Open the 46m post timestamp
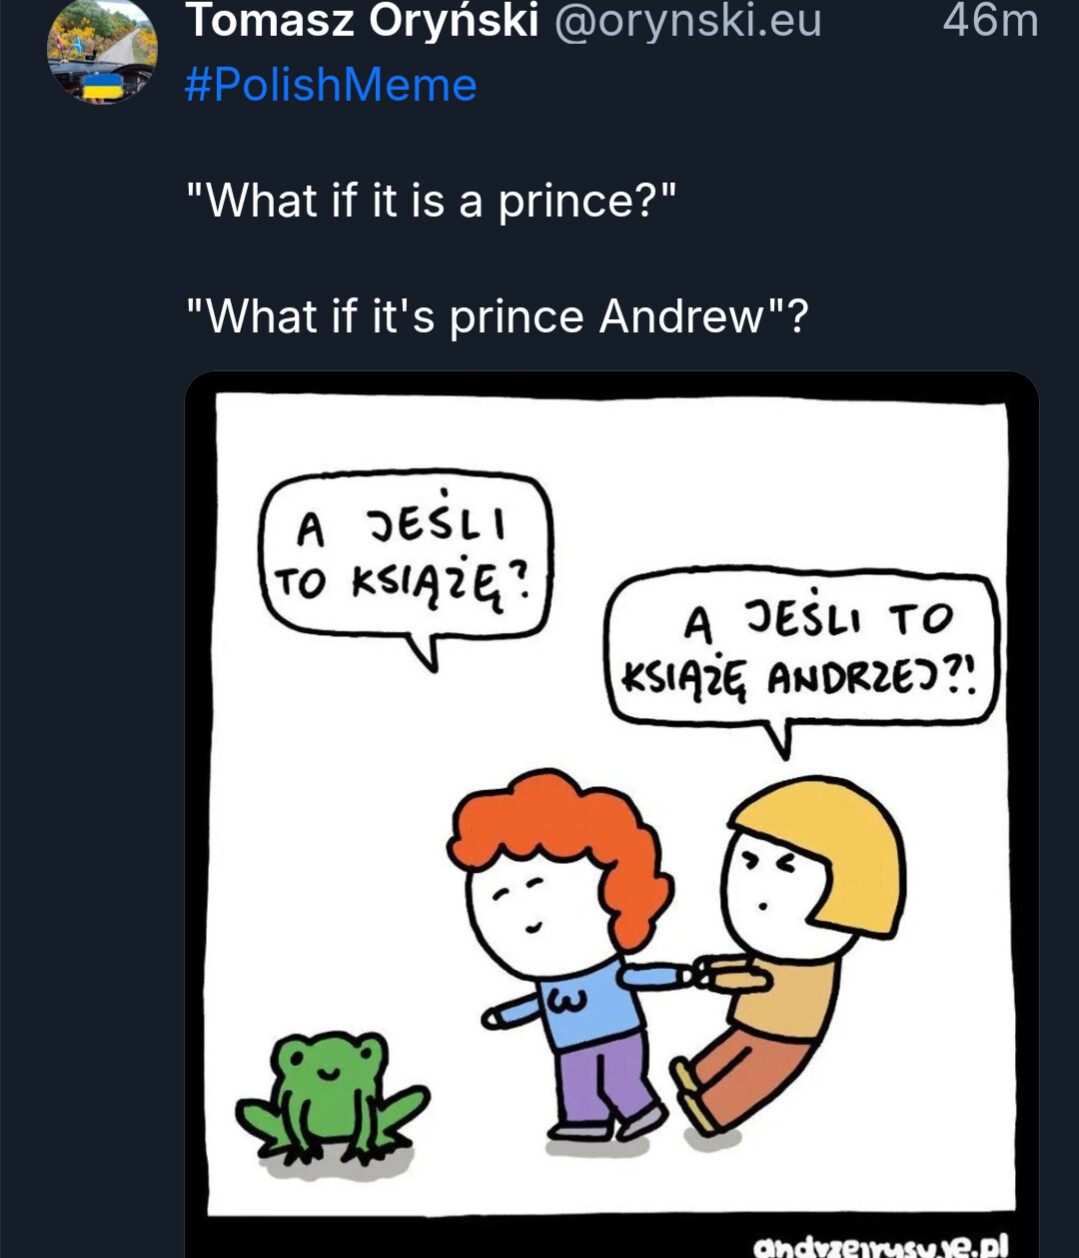 pos(990,21)
